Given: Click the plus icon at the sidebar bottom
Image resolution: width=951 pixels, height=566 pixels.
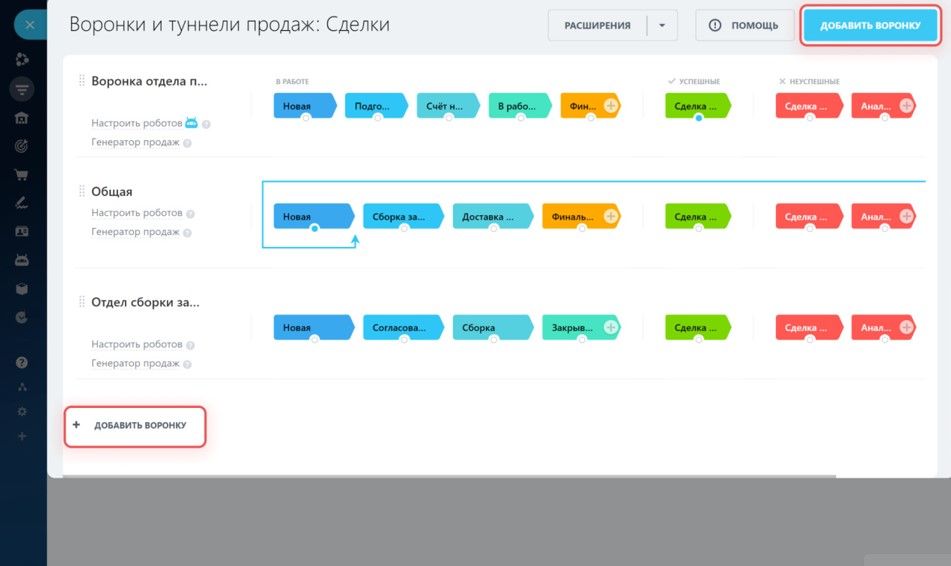Looking at the screenshot, I should (22, 436).
